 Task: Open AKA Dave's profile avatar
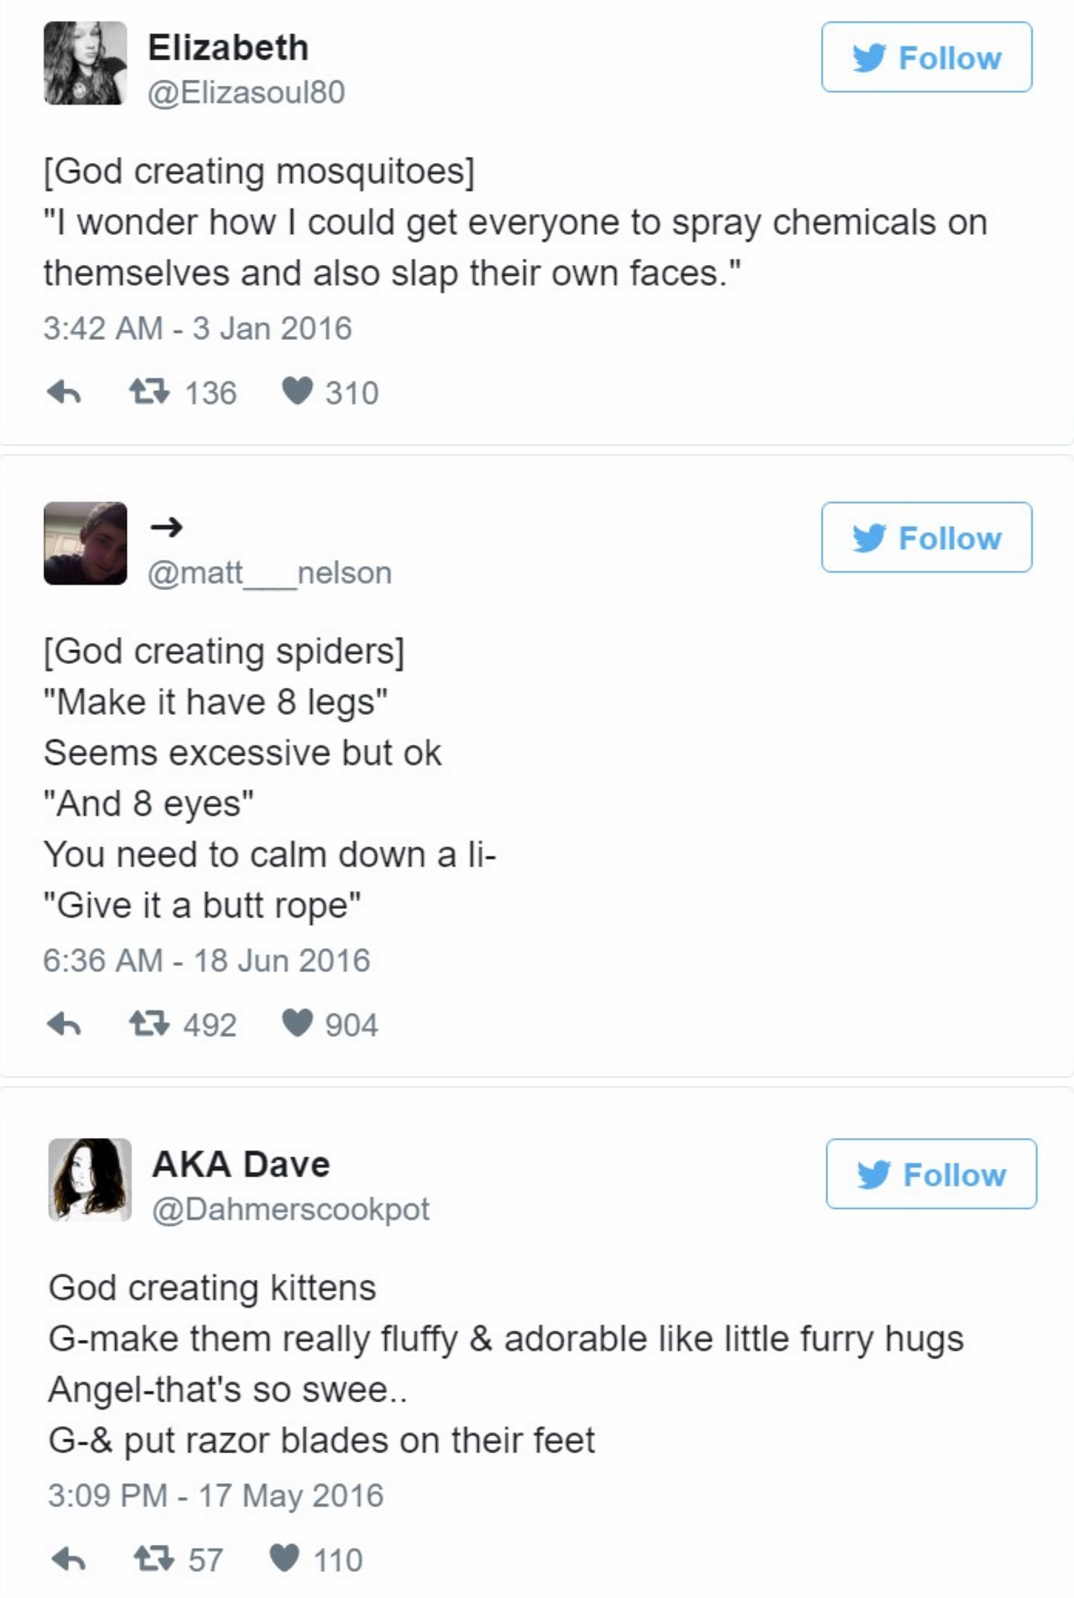pos(90,1179)
